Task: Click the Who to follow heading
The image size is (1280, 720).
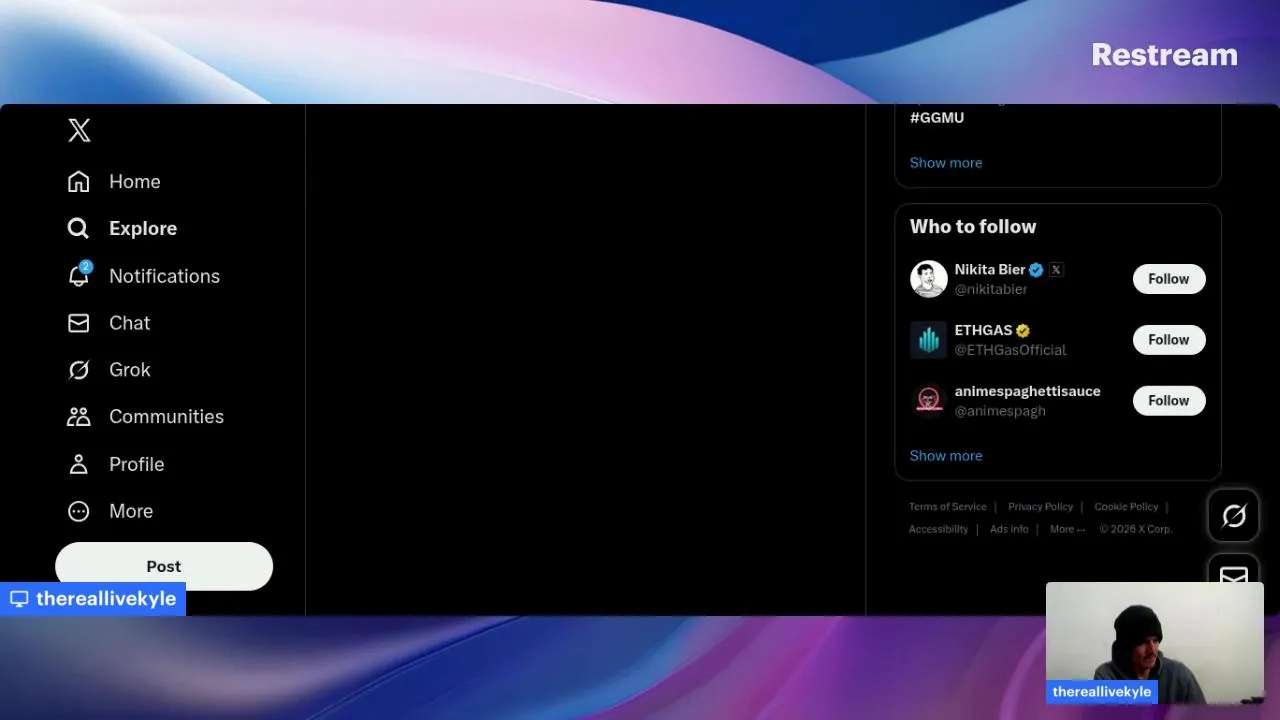Action: [x=973, y=226]
